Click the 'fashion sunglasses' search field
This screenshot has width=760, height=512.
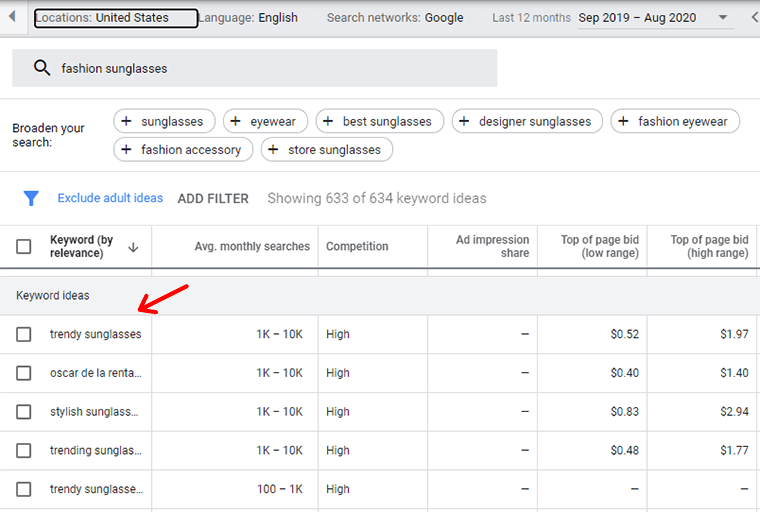tap(254, 68)
